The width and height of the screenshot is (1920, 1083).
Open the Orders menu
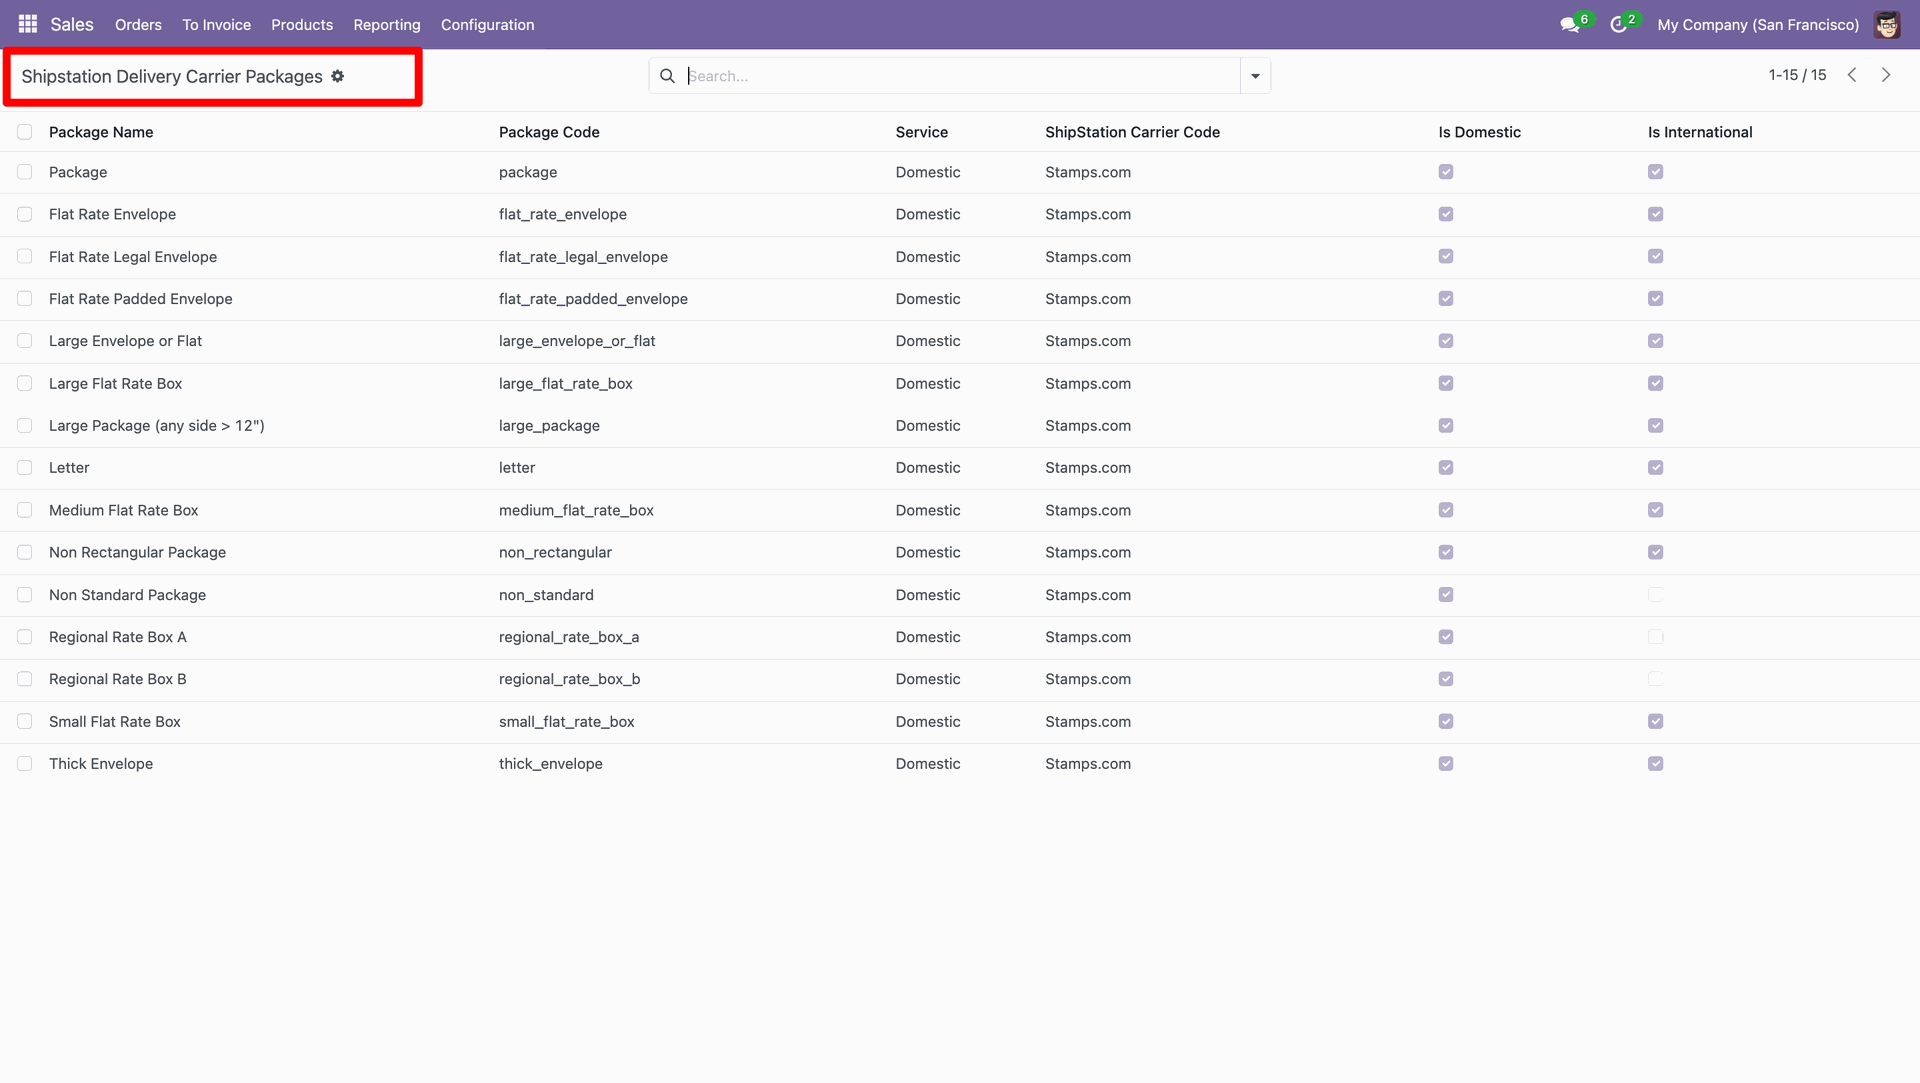point(138,25)
